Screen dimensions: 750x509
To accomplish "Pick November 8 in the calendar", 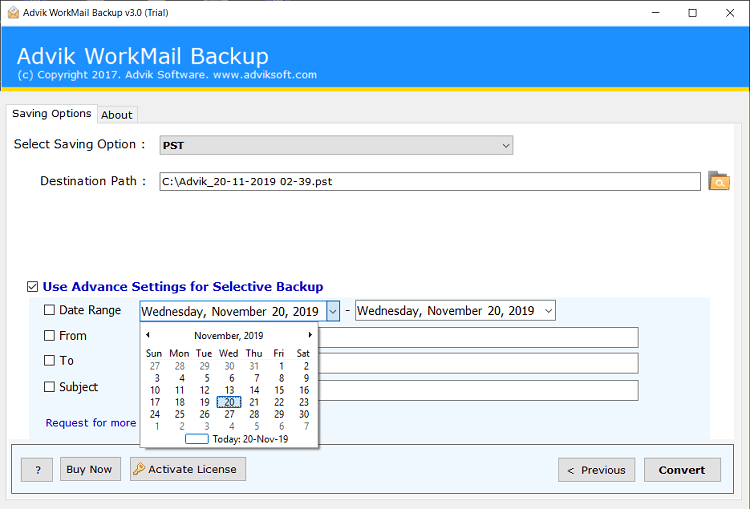I will (x=281, y=378).
